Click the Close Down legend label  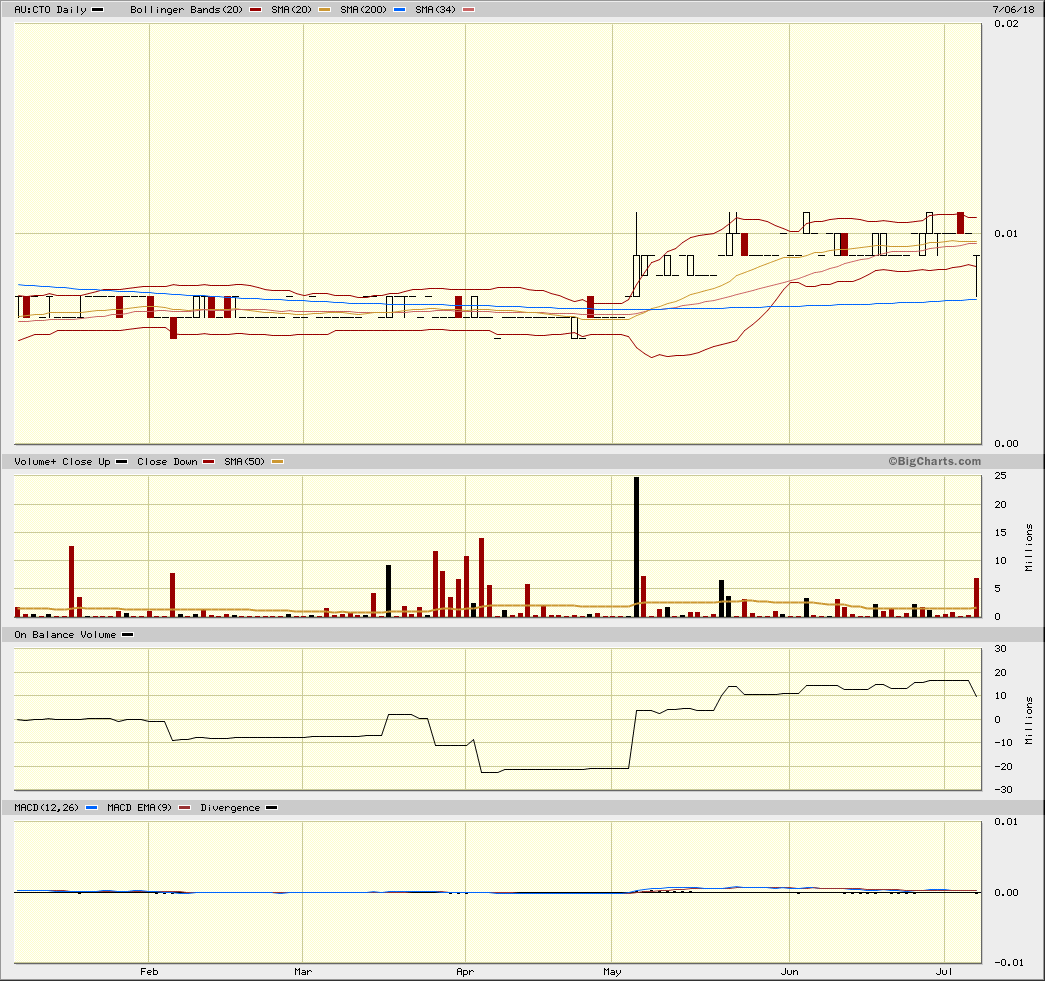(167, 462)
